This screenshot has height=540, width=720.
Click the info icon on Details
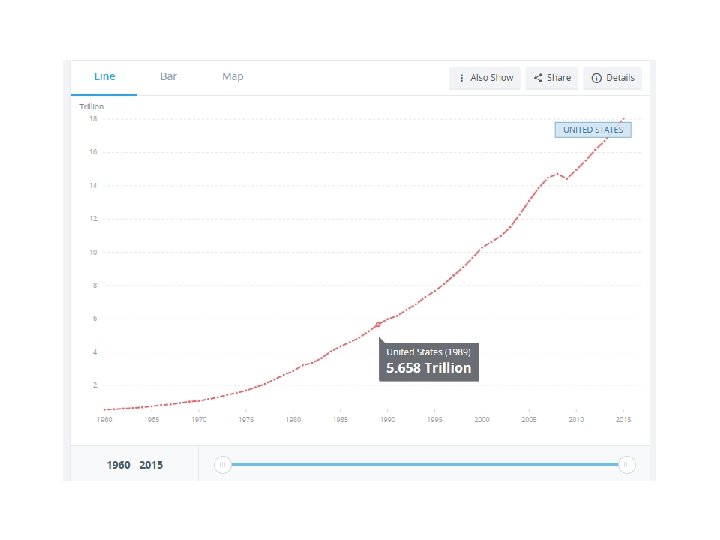pyautogui.click(x=596, y=78)
